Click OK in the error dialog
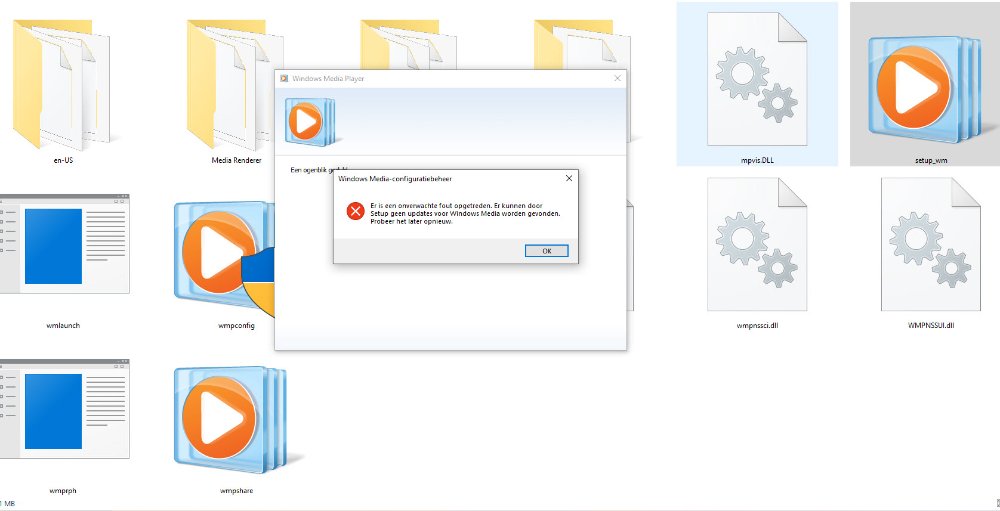Image resolution: width=1000 pixels, height=511 pixels. 546,251
